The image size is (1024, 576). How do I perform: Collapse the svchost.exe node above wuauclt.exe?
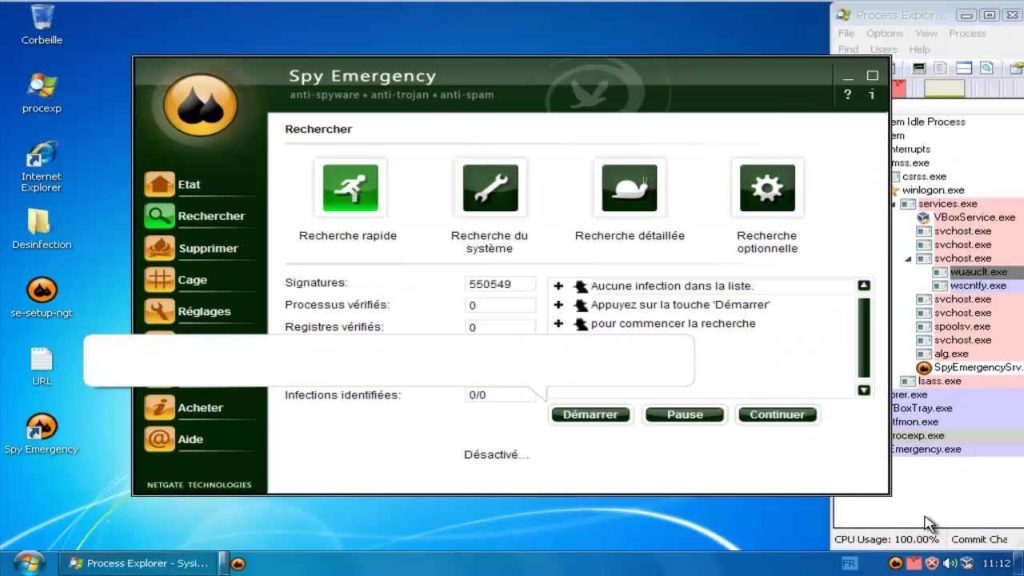[908, 259]
